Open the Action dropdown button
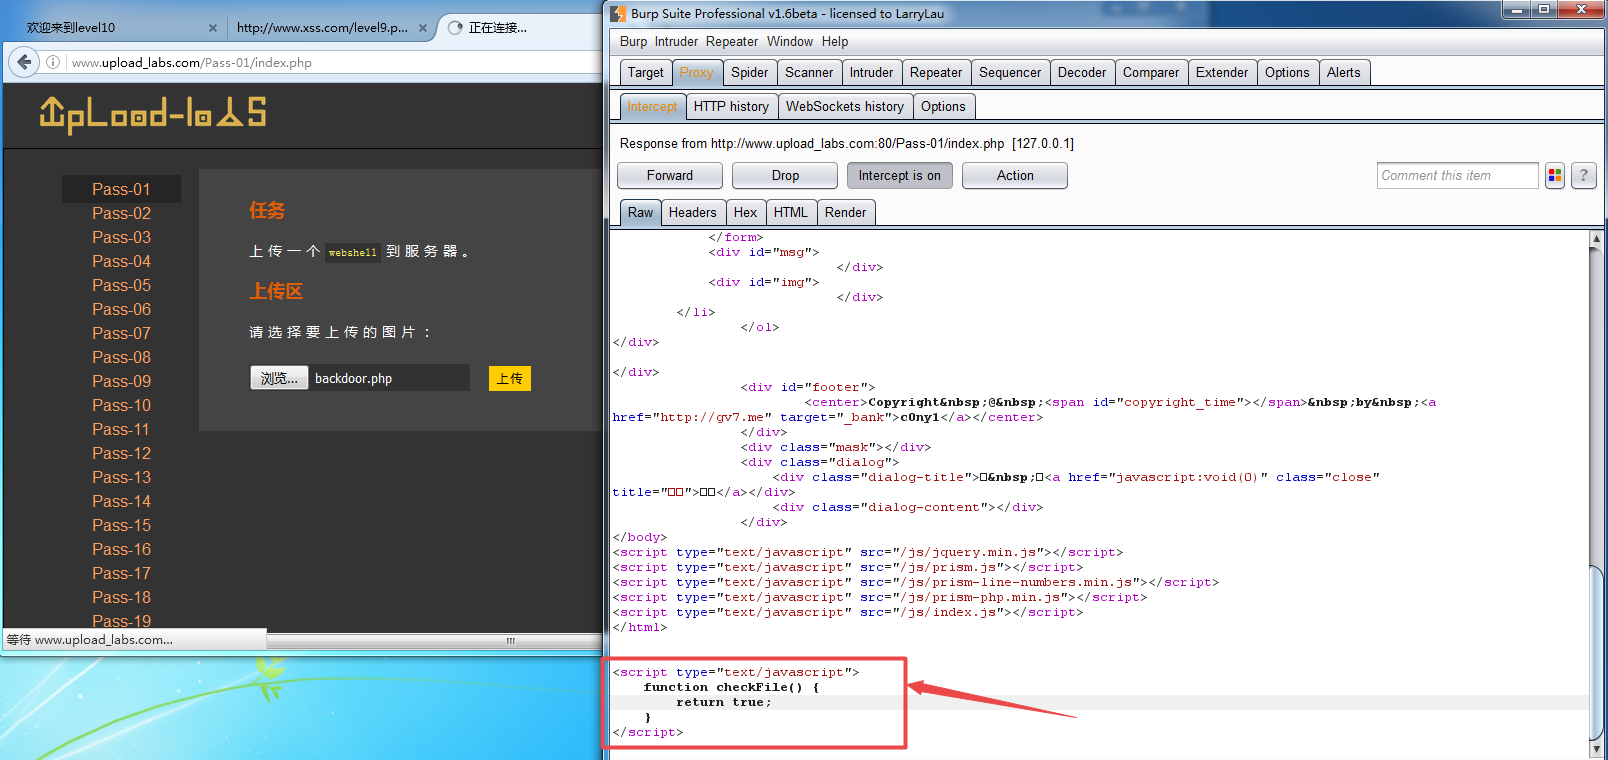This screenshot has width=1608, height=760. [x=1015, y=176]
